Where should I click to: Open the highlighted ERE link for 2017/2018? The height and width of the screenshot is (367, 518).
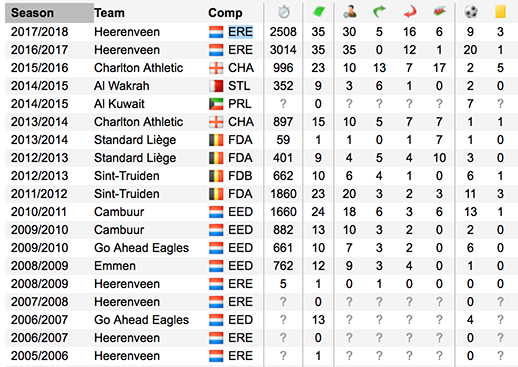(240, 32)
